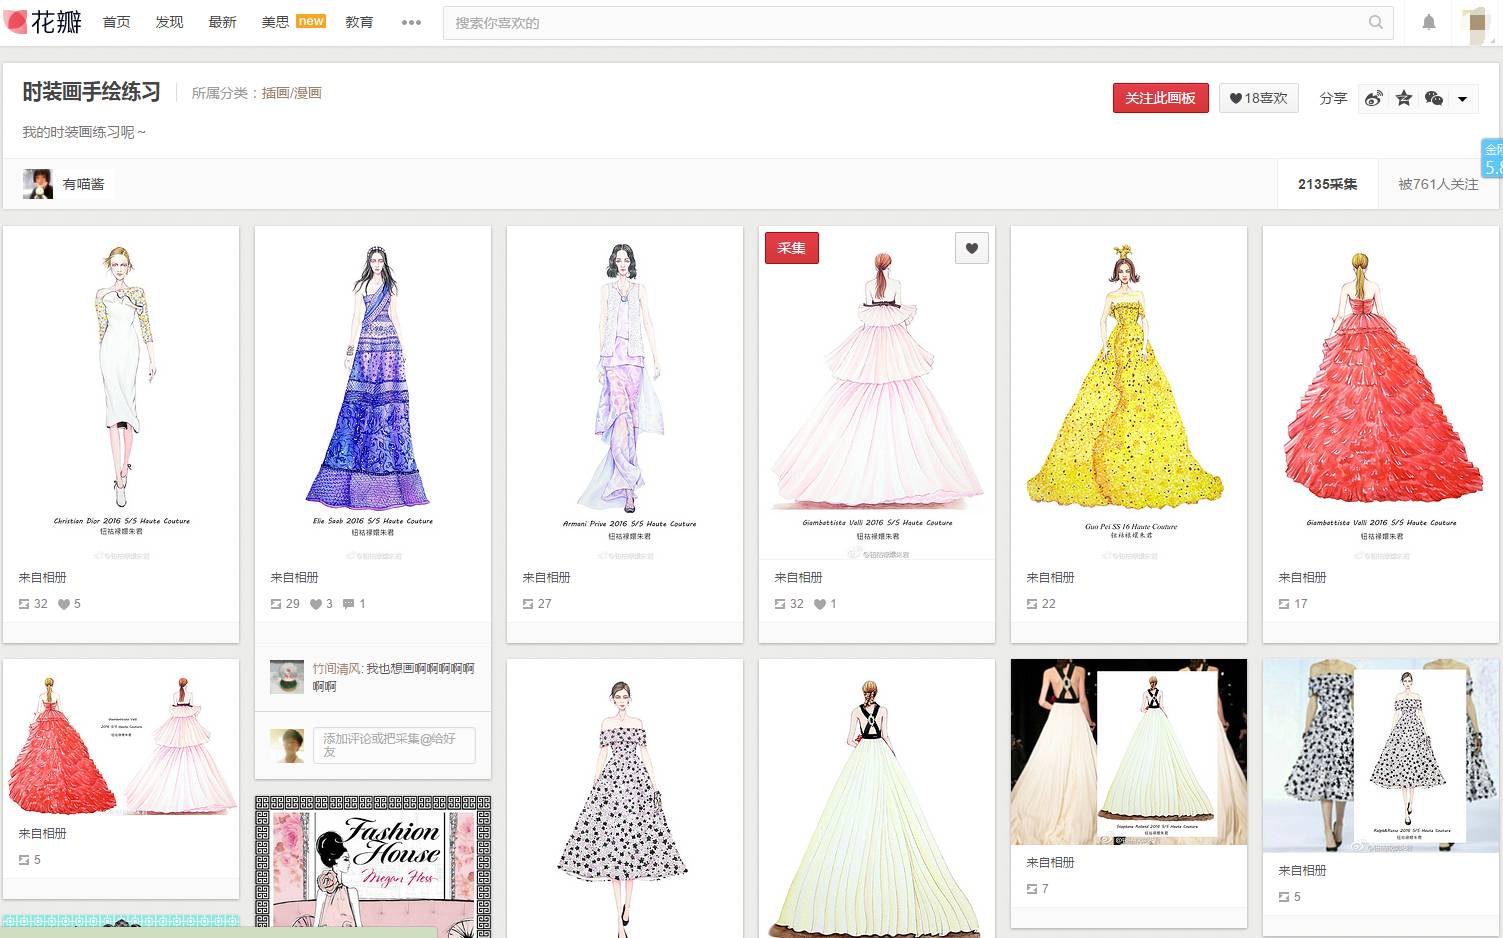The height and width of the screenshot is (938, 1503).
Task: Open 教育 navigation item
Action: coord(359,22)
